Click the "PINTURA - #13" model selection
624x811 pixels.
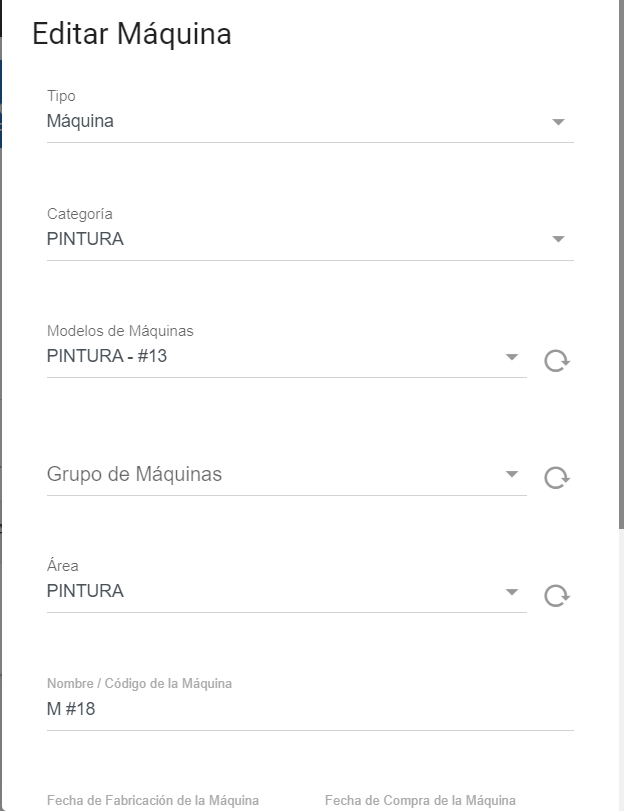point(107,355)
